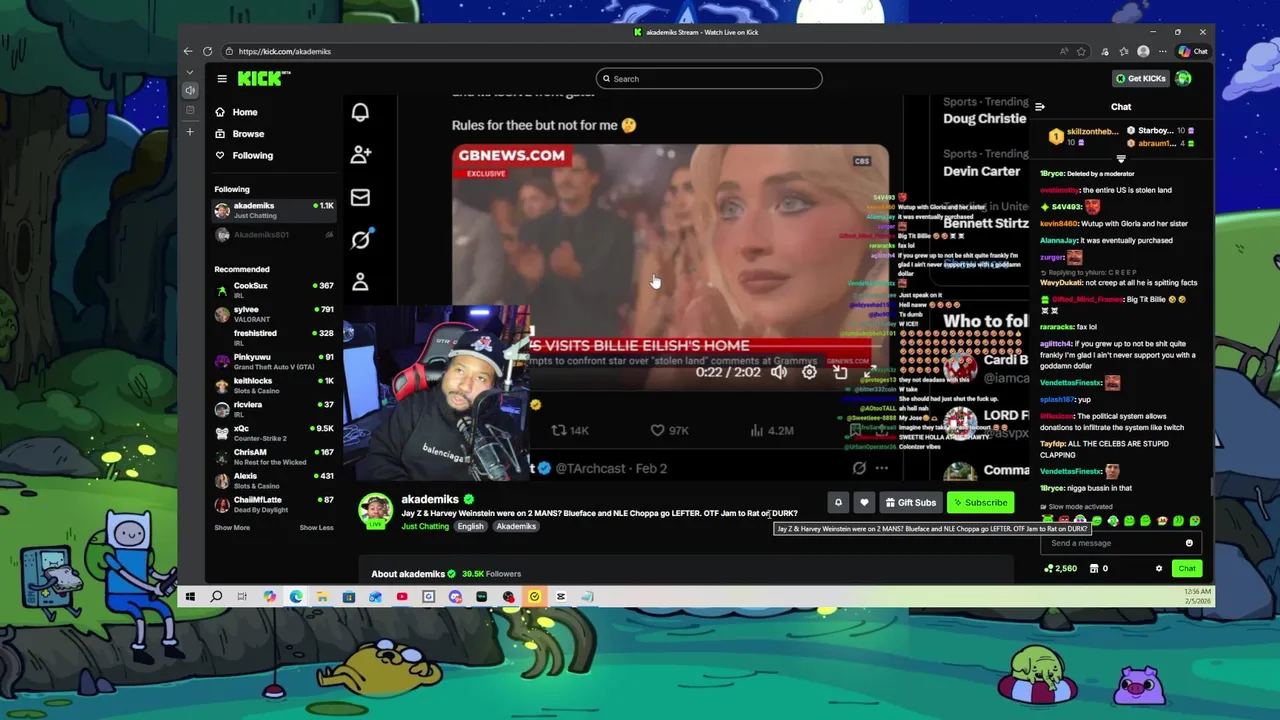Open vertical tabs dropdown chevron in Edge
The image size is (1280, 720).
[190, 71]
